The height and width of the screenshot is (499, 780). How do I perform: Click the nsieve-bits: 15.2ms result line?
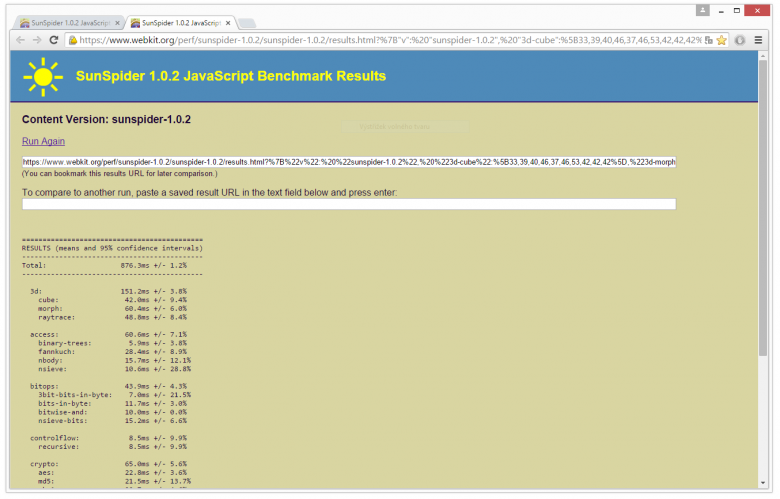click(112, 421)
